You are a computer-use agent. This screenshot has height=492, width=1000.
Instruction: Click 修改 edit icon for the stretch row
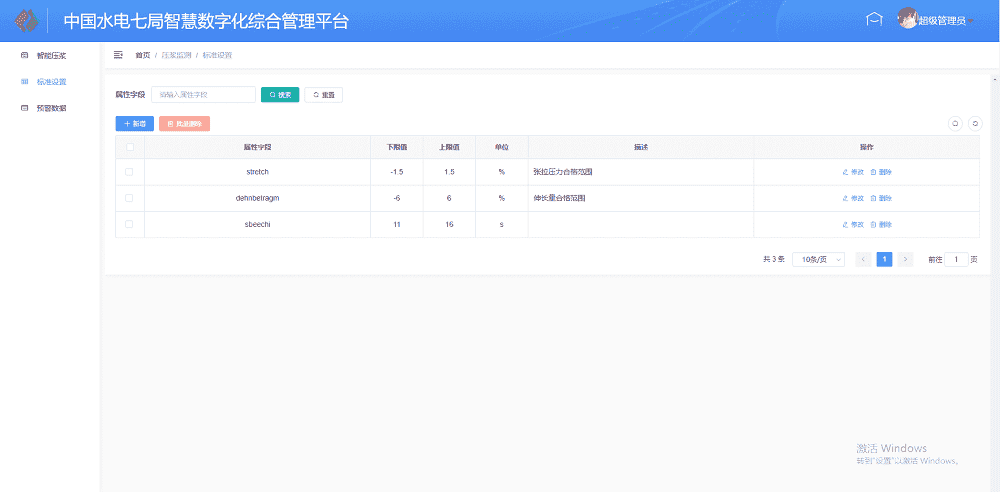846,172
